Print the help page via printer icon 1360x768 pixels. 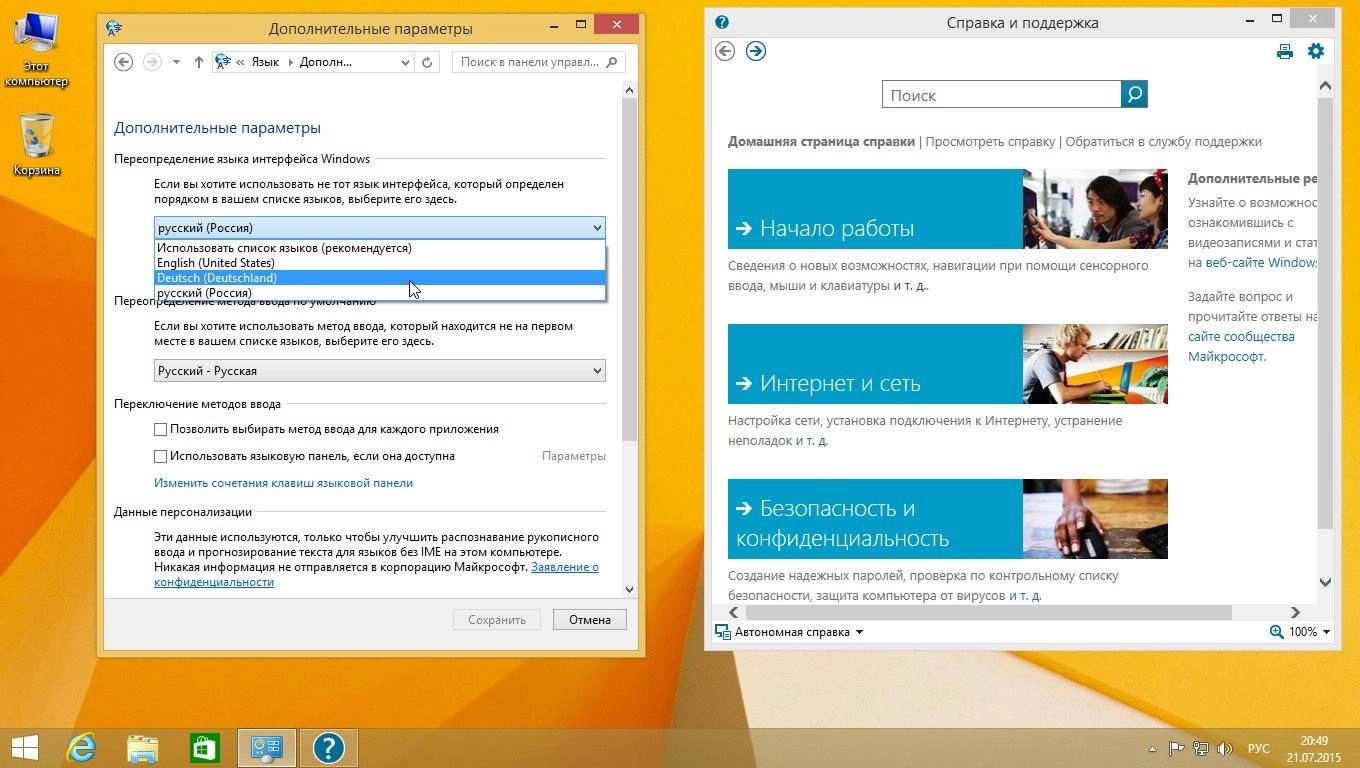1285,52
